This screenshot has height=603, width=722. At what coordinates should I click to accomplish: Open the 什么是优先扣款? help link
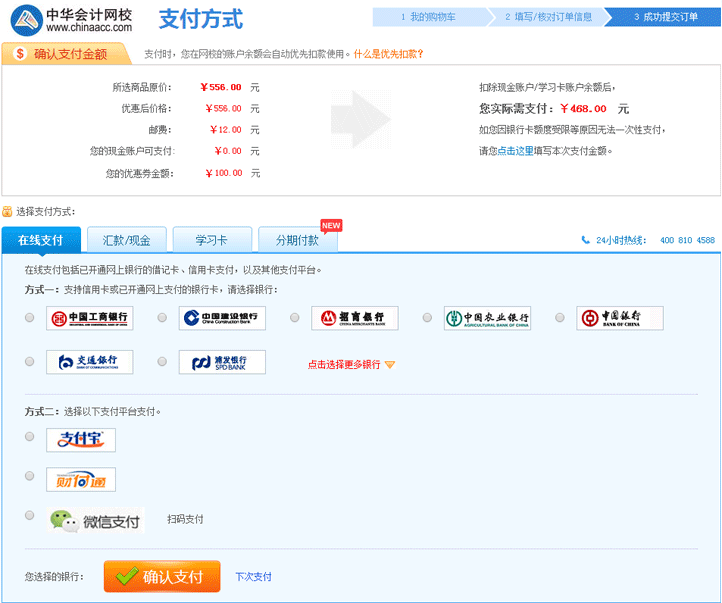pos(388,54)
